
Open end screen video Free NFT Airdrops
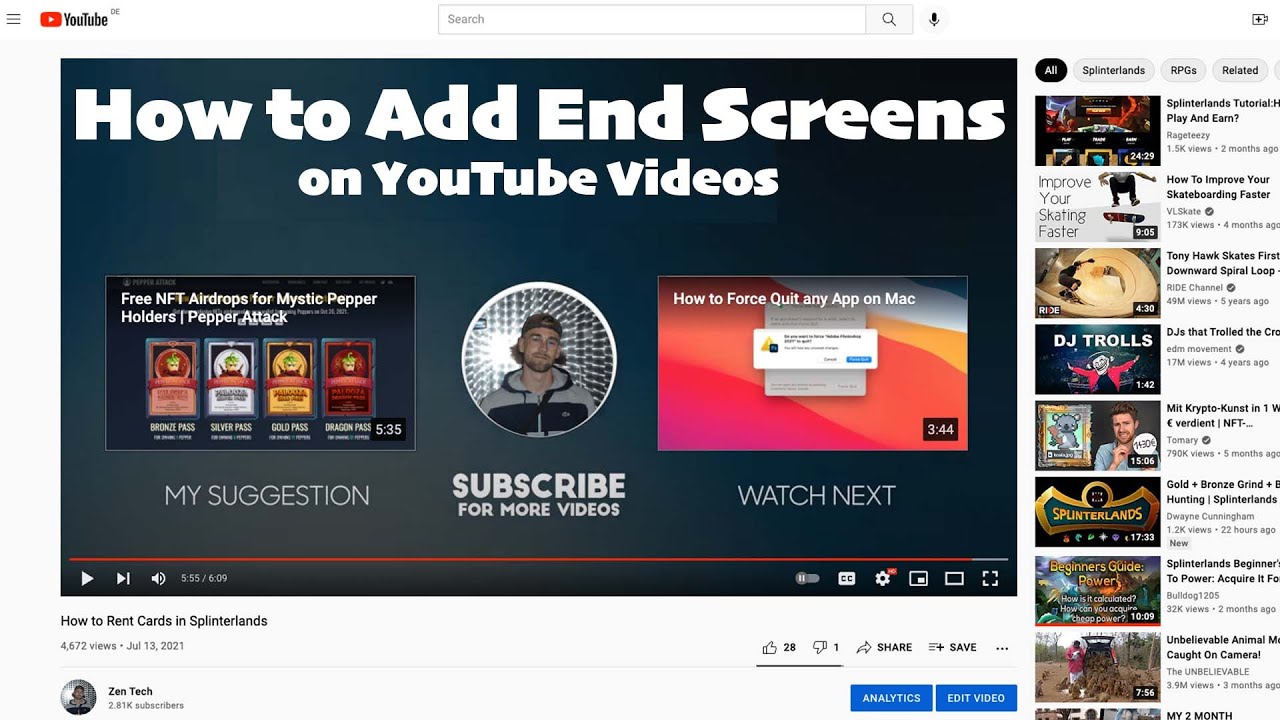click(260, 363)
